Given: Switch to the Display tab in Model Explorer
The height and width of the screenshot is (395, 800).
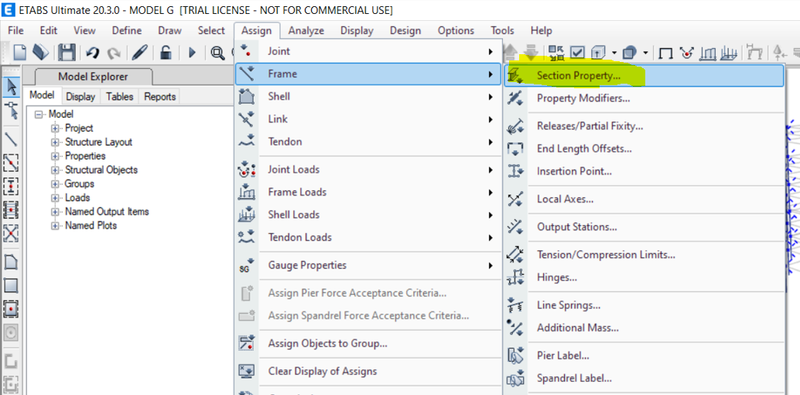Looking at the screenshot, I should click(81, 96).
